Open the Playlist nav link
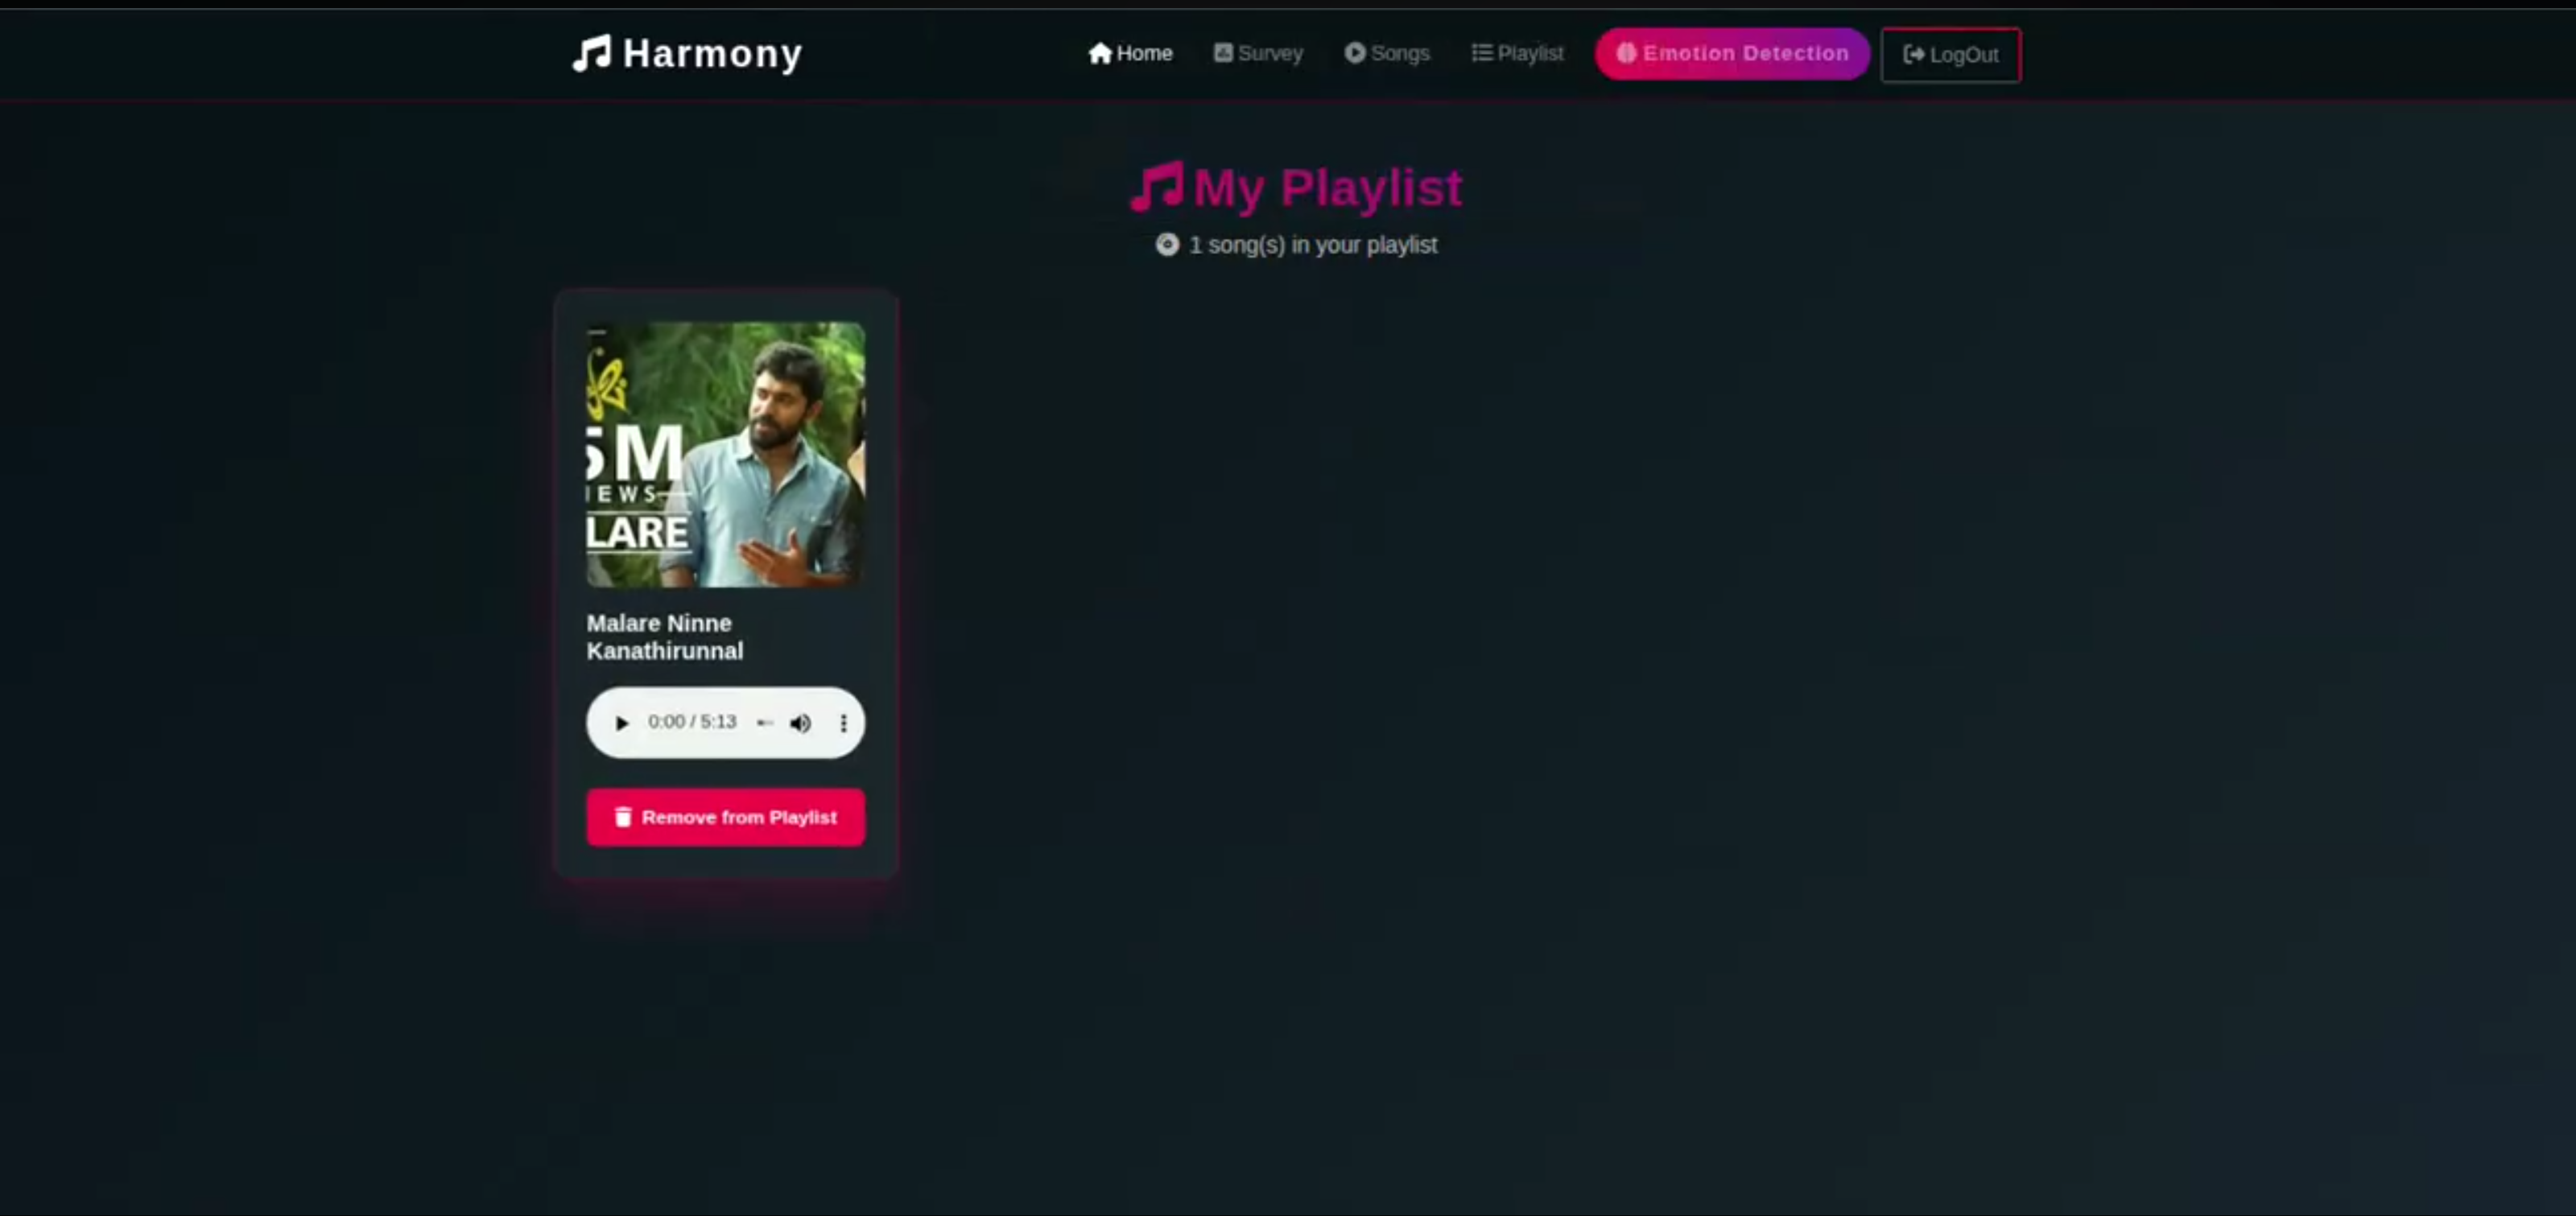The image size is (2576, 1216). pos(1517,53)
